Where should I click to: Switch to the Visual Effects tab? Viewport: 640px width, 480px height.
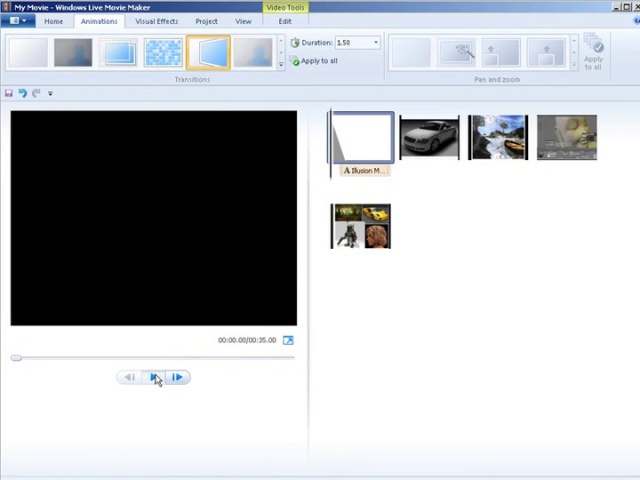coord(156,21)
